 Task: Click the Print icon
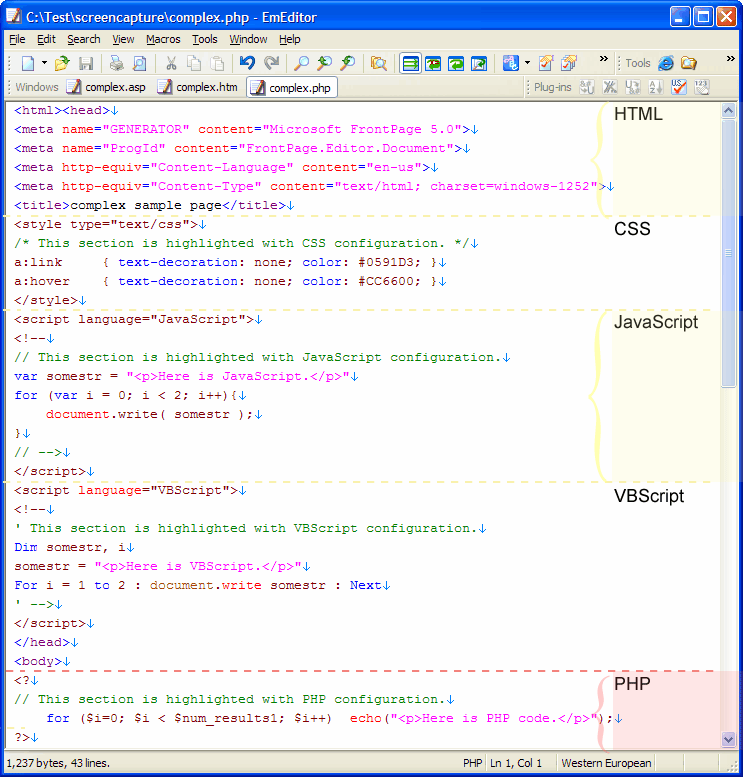(116, 63)
